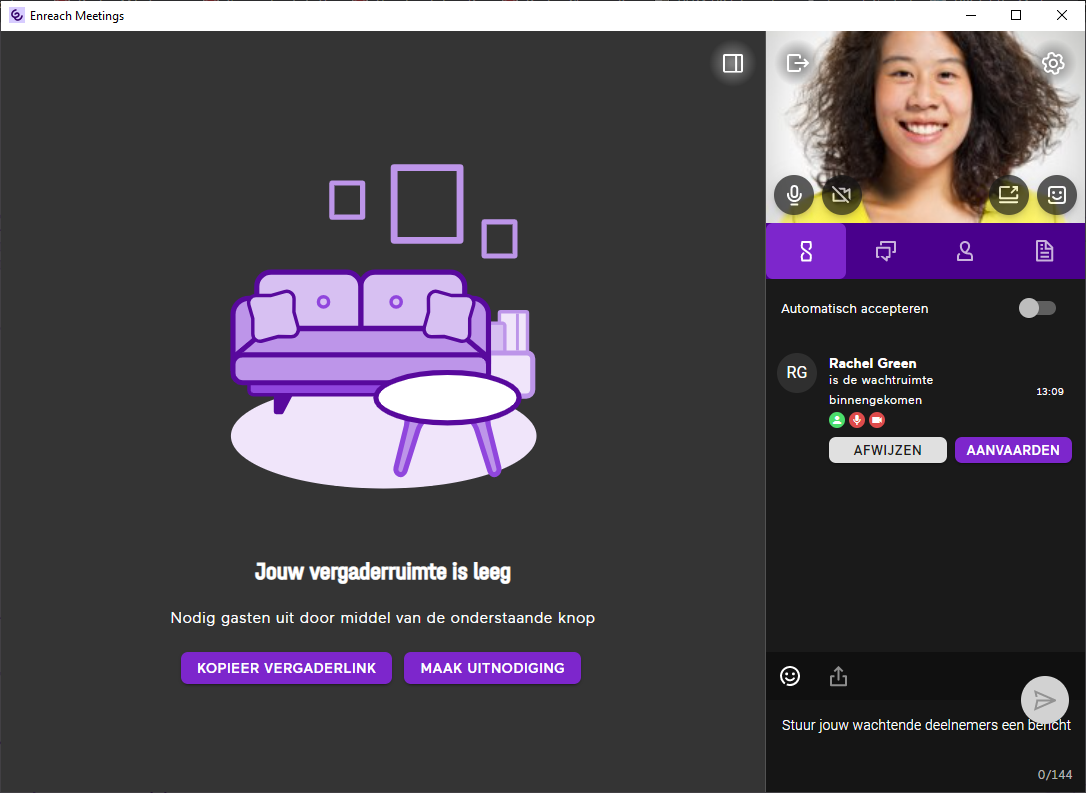
Task: Open settings gear on video preview
Action: (x=1053, y=64)
